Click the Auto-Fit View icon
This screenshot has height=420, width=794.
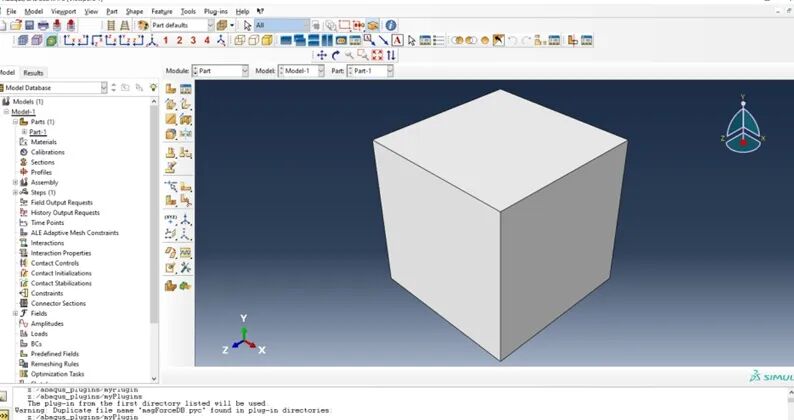point(377,55)
